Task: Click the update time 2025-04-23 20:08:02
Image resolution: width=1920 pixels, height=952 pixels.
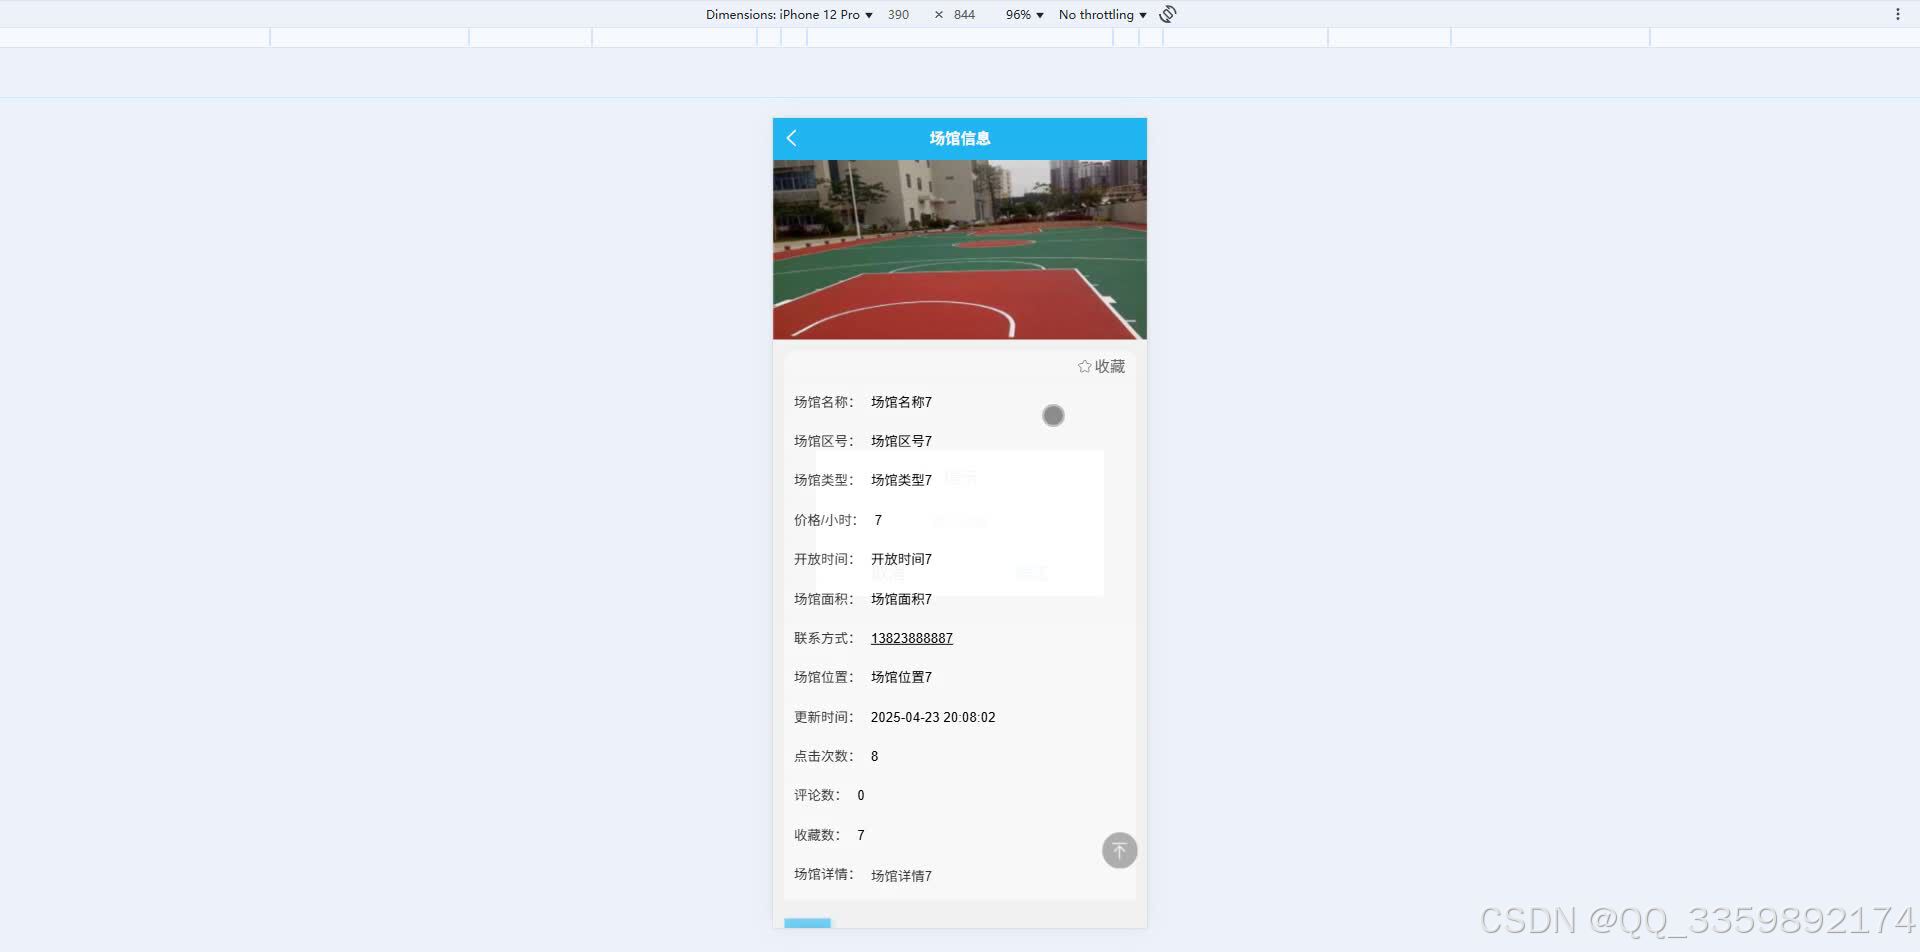Action: click(932, 717)
